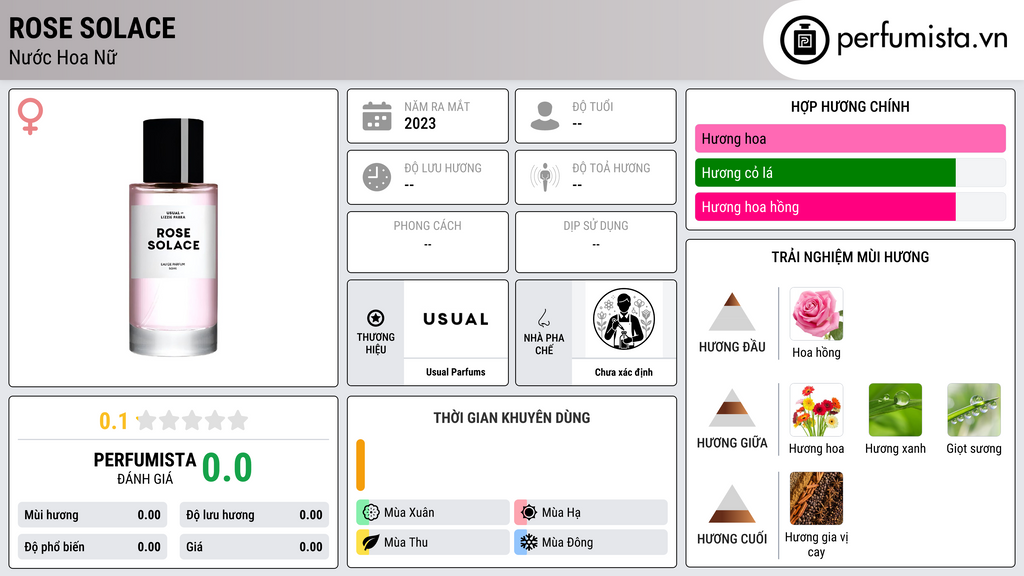Click the Độ lưu hương 0.00 score row
The width and height of the screenshot is (1024, 576).
tap(254, 515)
